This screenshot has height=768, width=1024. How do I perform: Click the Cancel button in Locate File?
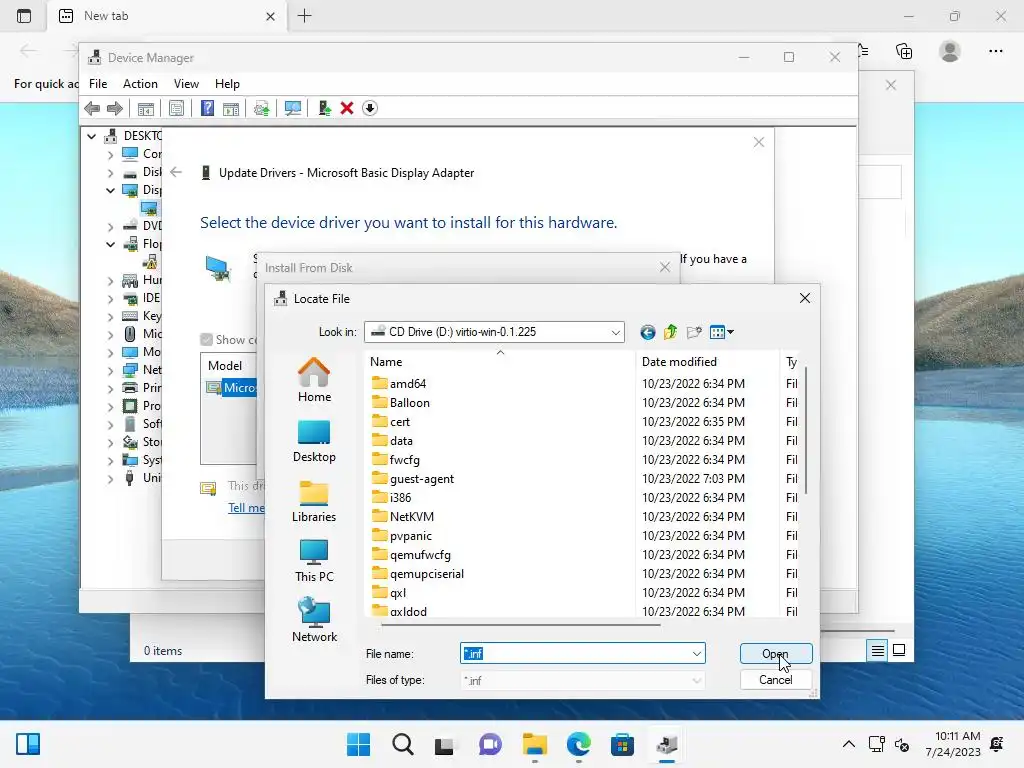(776, 680)
